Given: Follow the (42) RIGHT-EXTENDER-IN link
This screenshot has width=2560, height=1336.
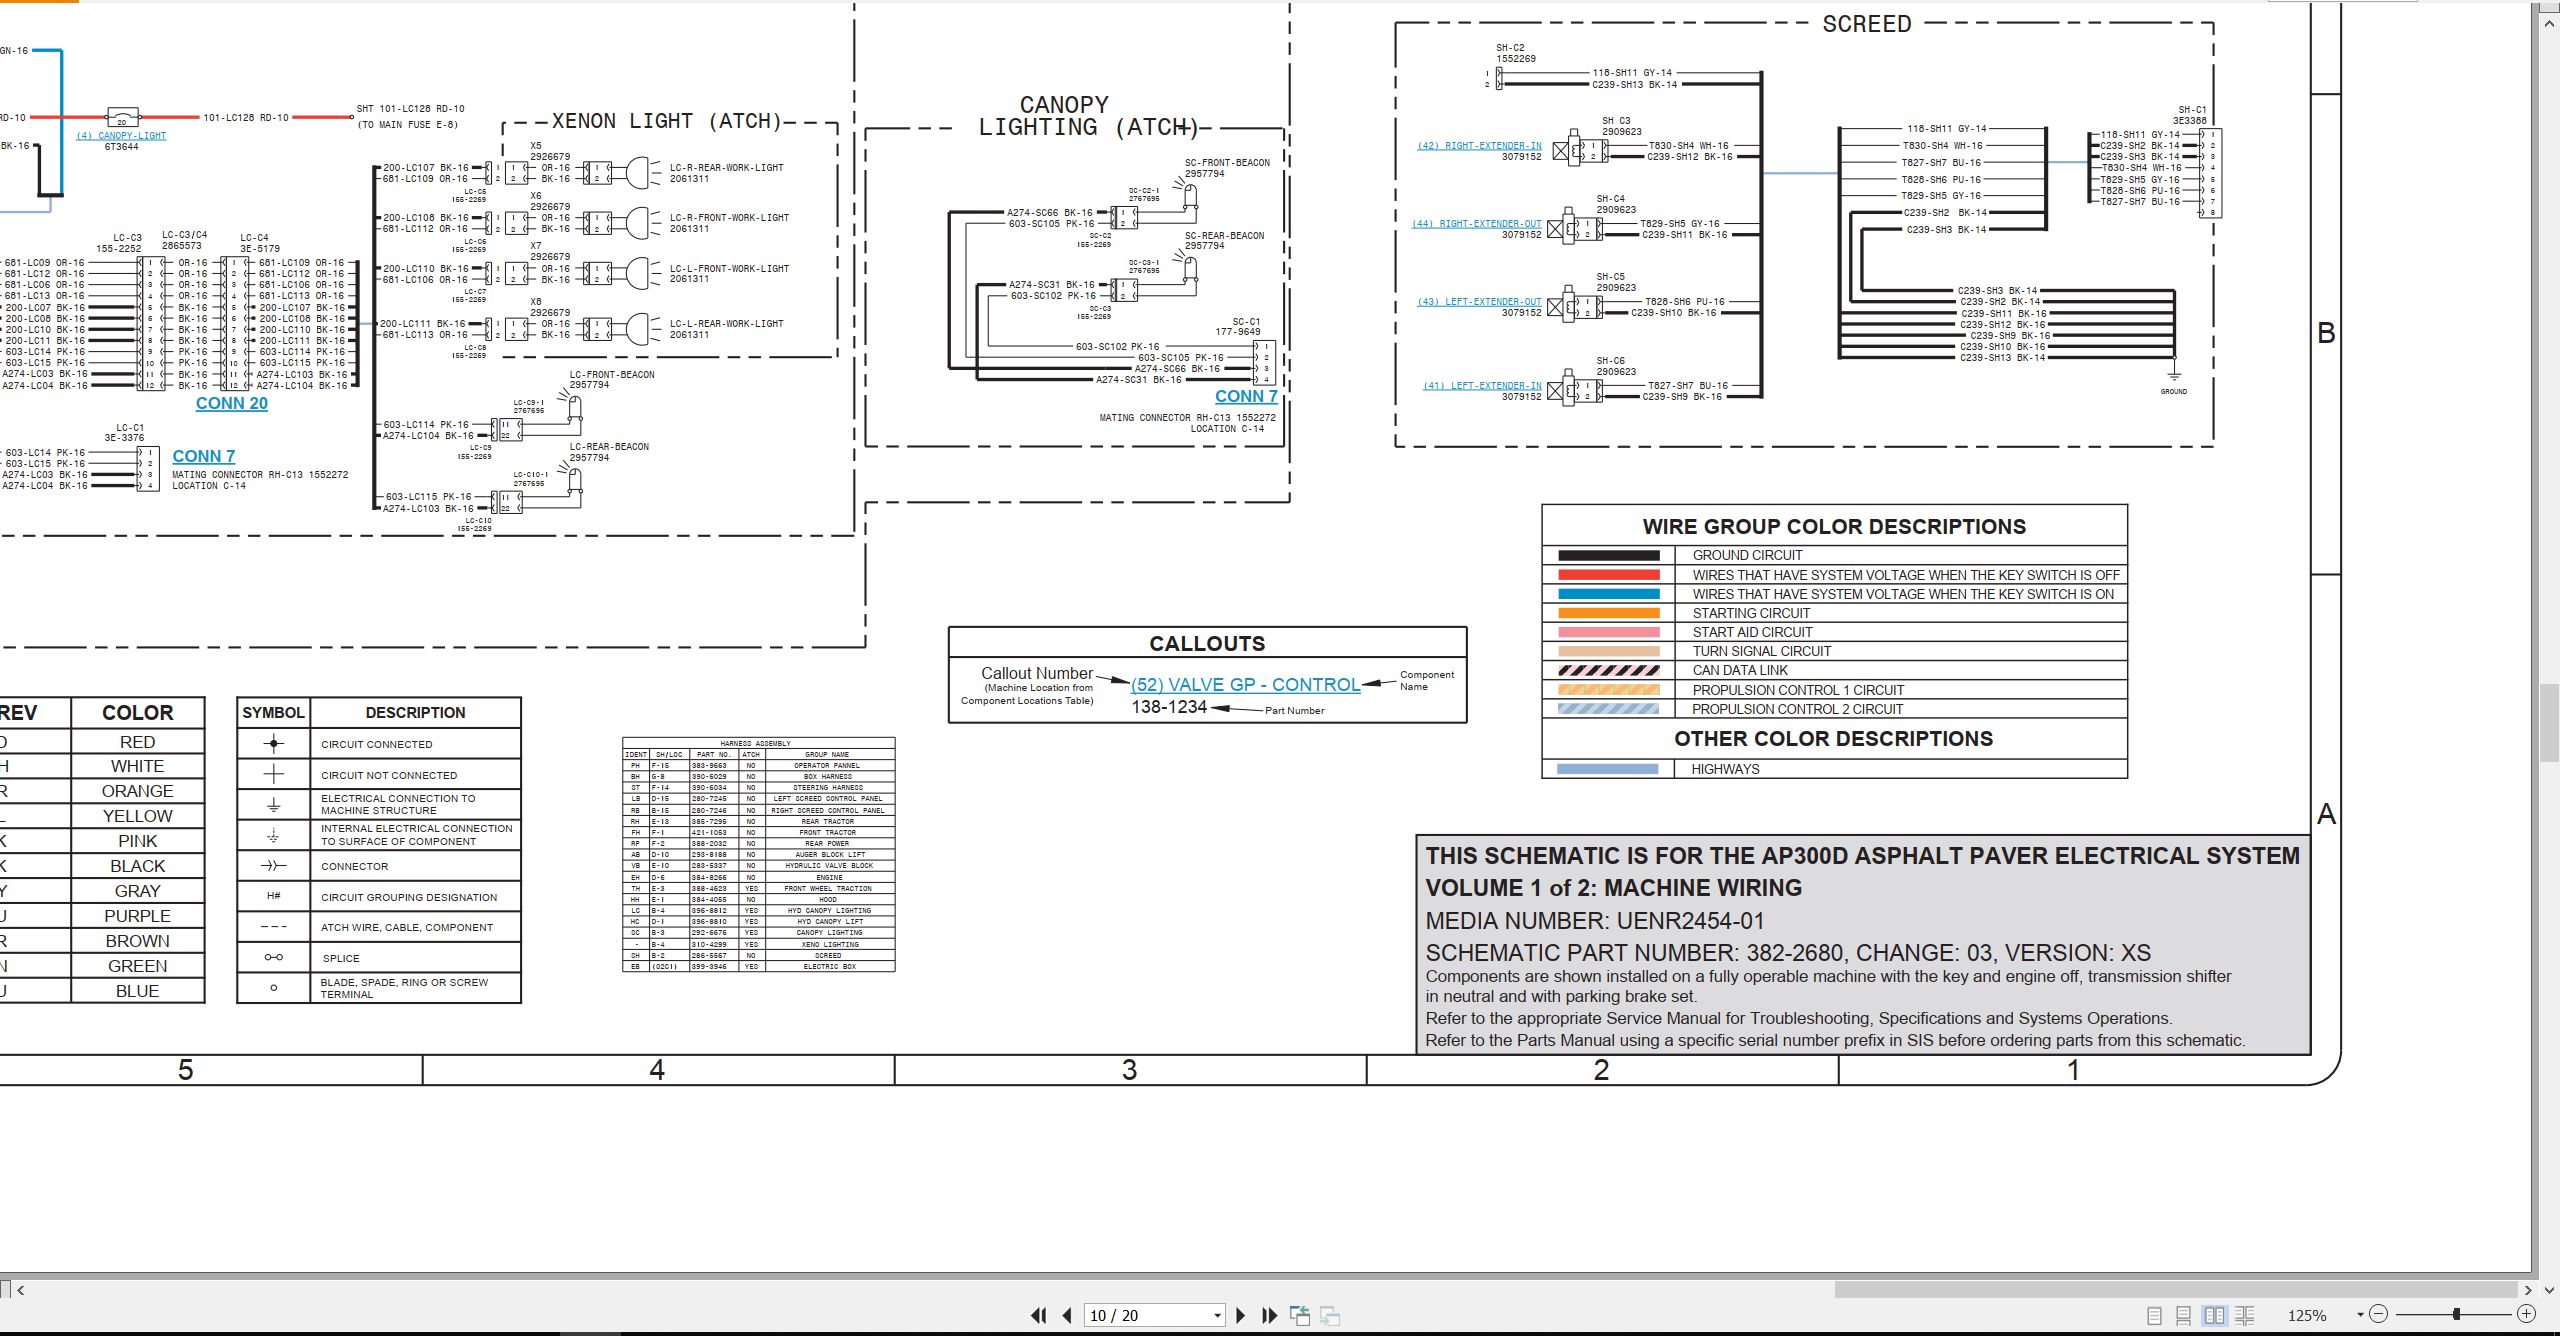Looking at the screenshot, I should [1479, 146].
